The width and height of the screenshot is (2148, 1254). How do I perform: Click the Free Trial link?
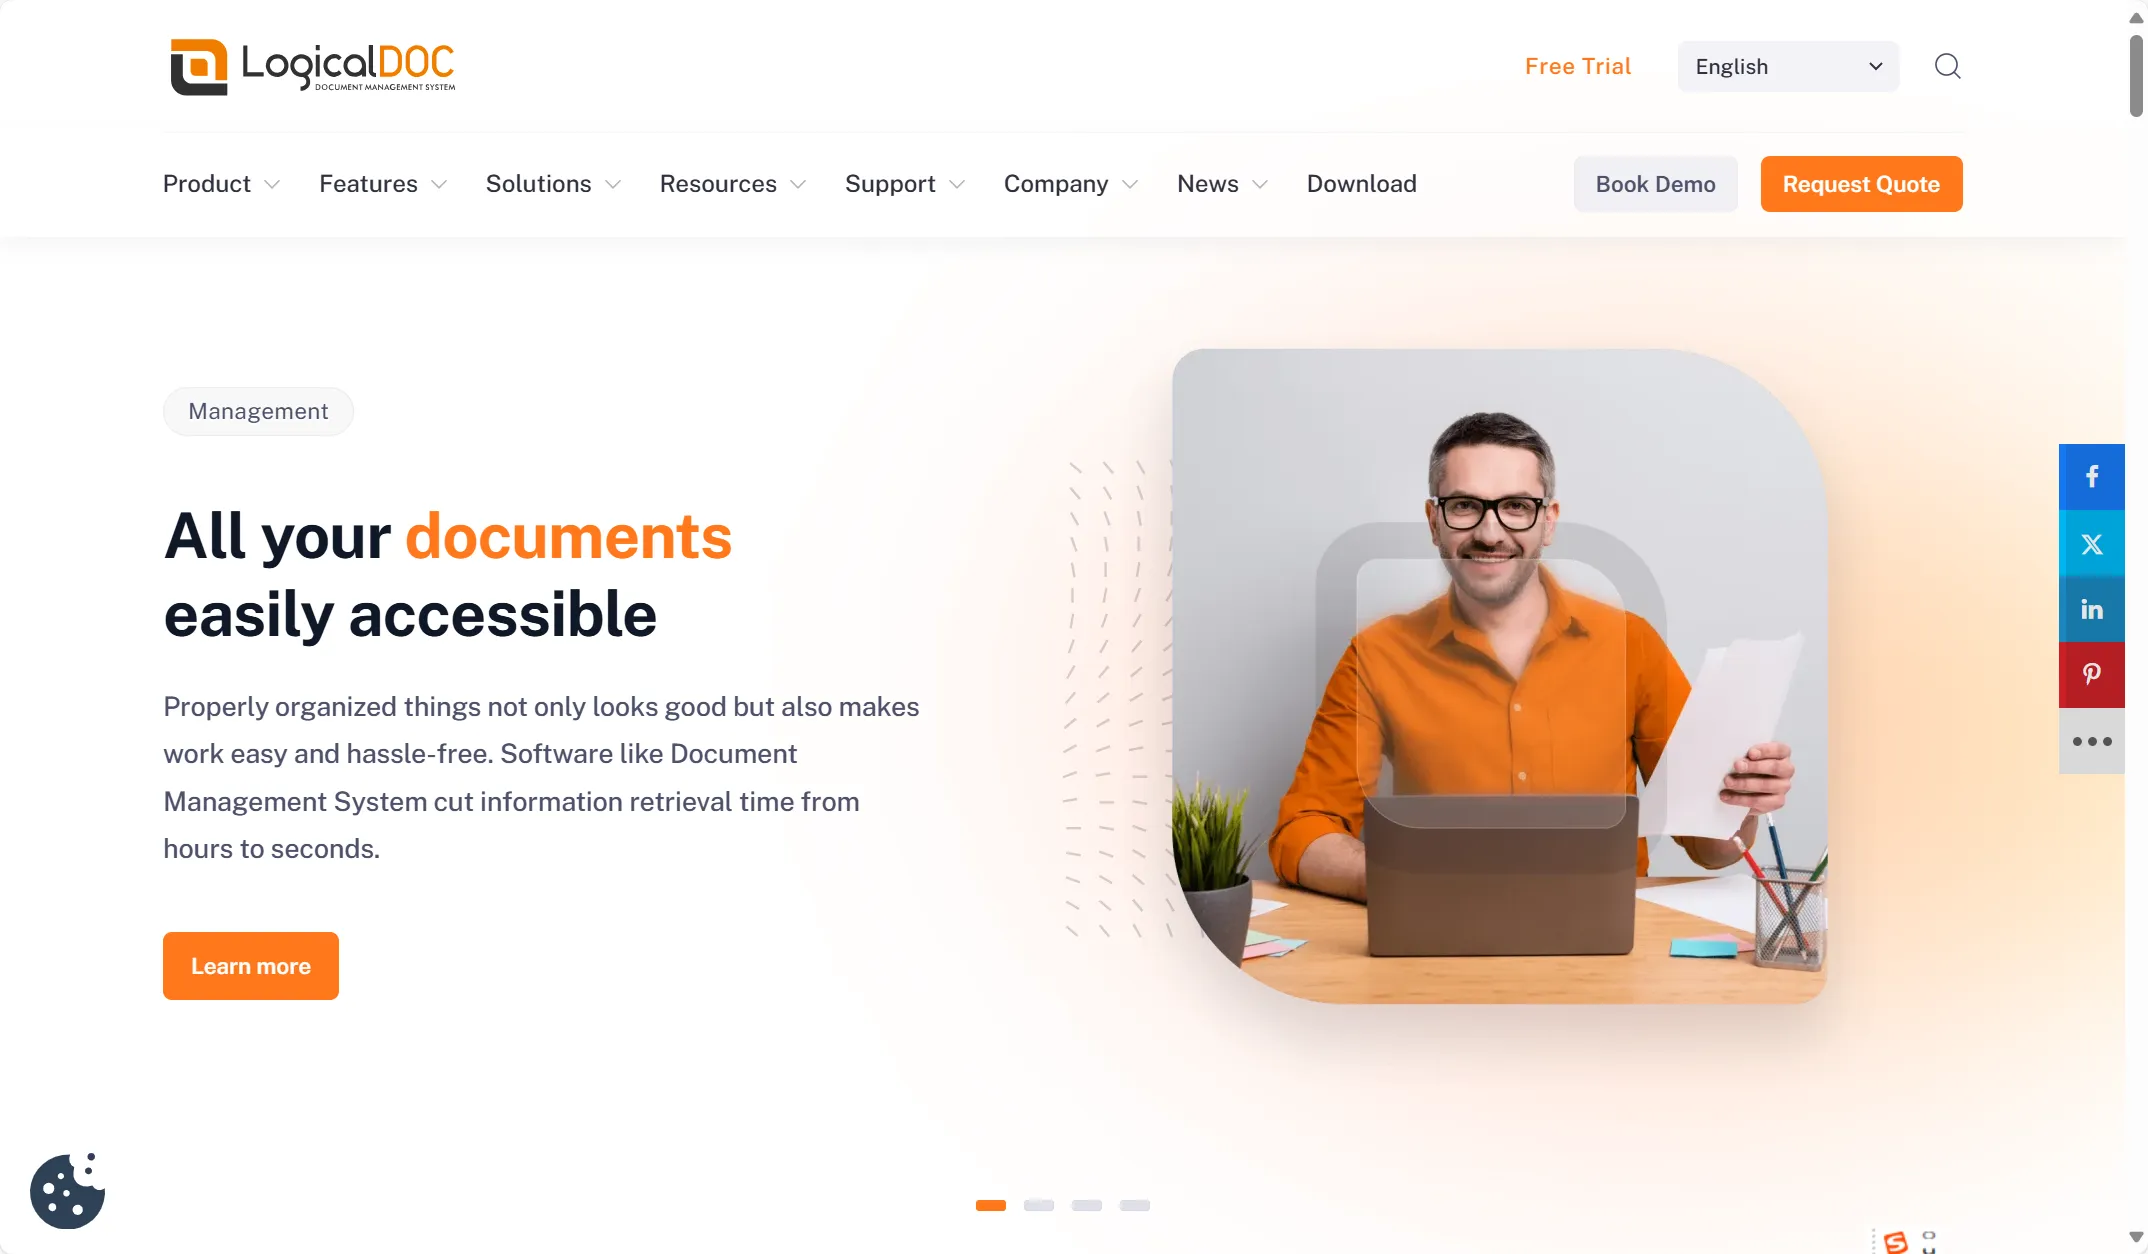coord(1578,66)
